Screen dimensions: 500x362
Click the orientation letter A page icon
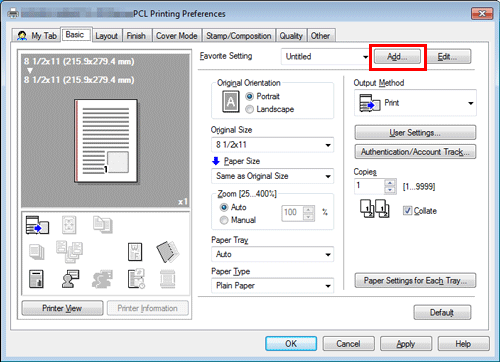click(231, 102)
